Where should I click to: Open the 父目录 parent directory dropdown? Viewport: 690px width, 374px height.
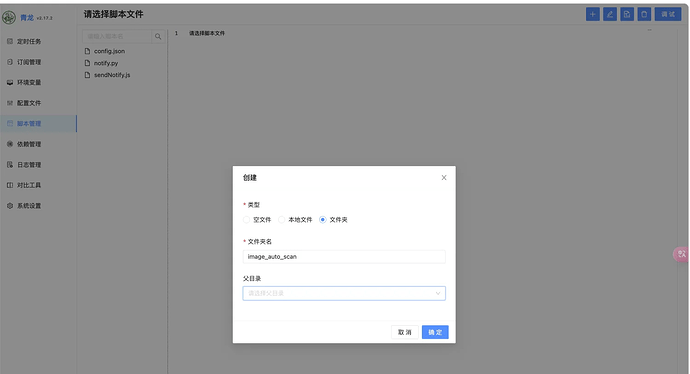coord(344,293)
